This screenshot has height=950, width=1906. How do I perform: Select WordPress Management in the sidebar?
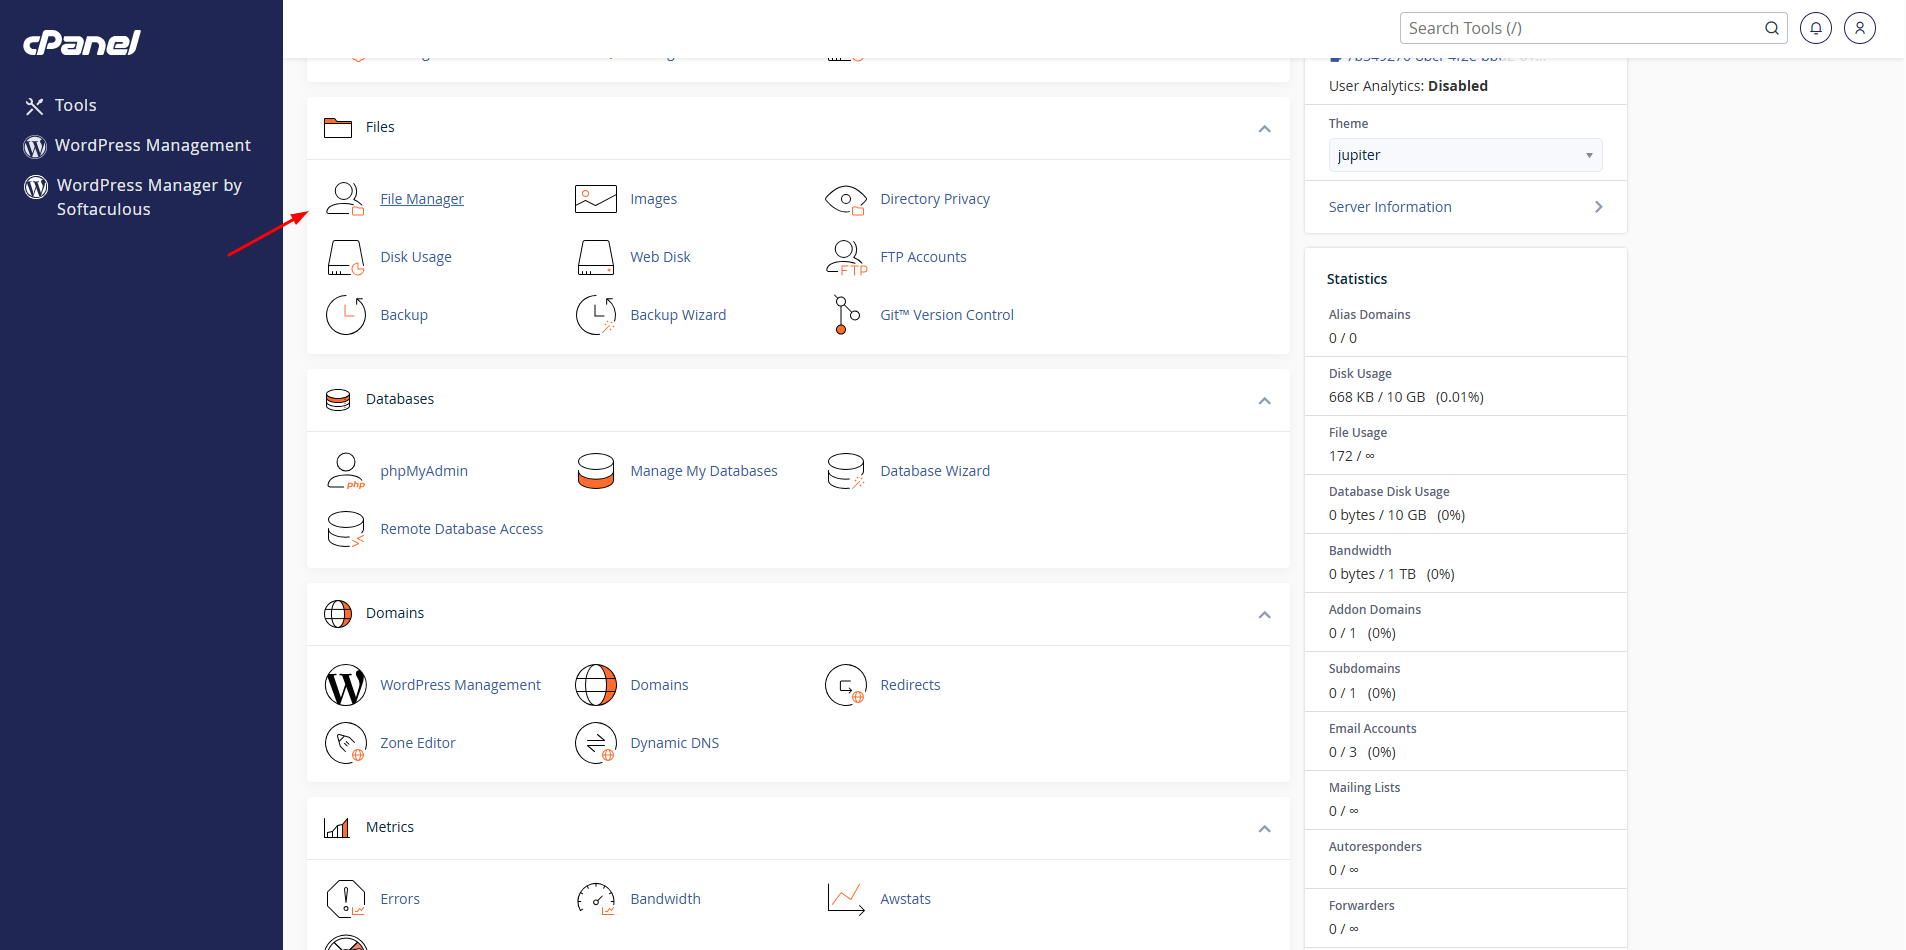click(137, 146)
